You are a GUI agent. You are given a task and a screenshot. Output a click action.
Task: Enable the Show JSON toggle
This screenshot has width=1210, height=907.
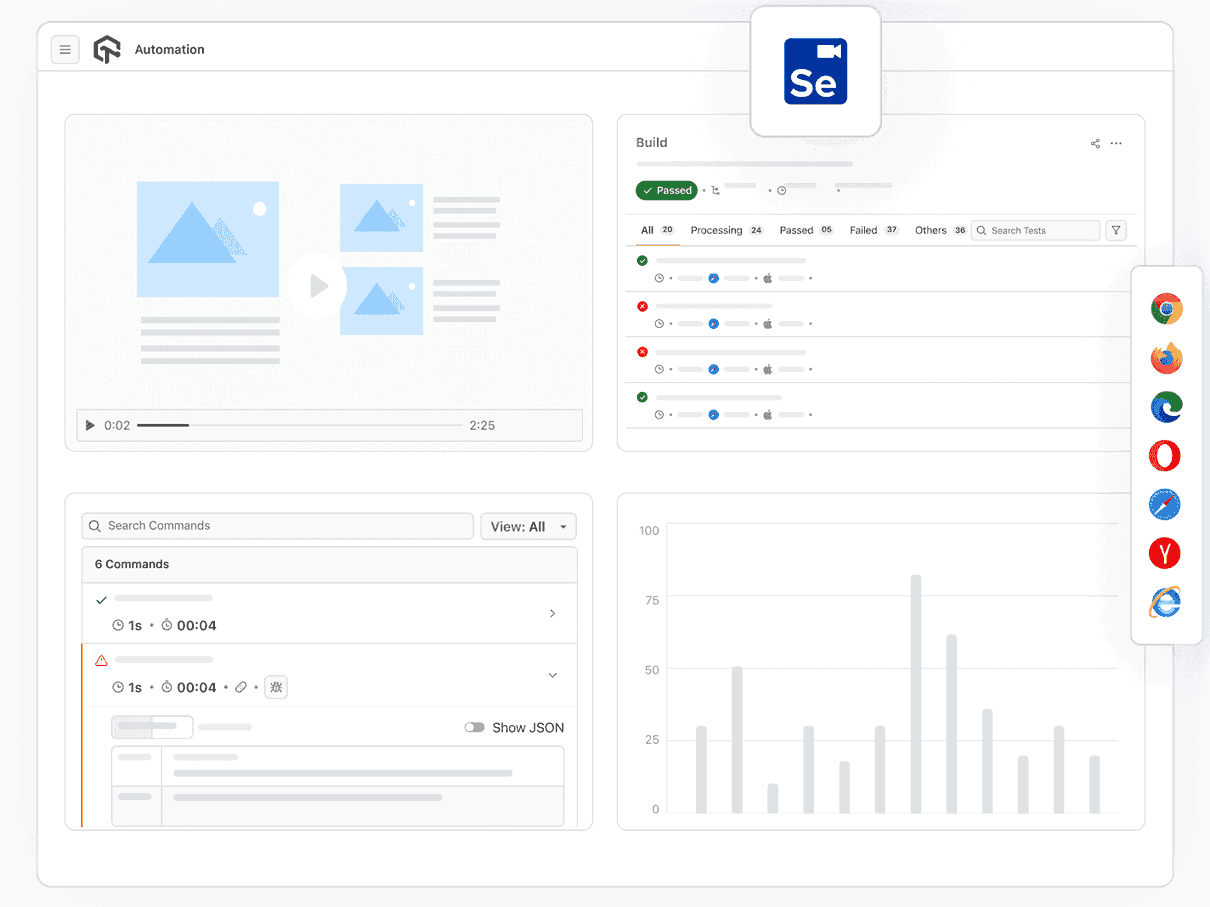tap(474, 728)
